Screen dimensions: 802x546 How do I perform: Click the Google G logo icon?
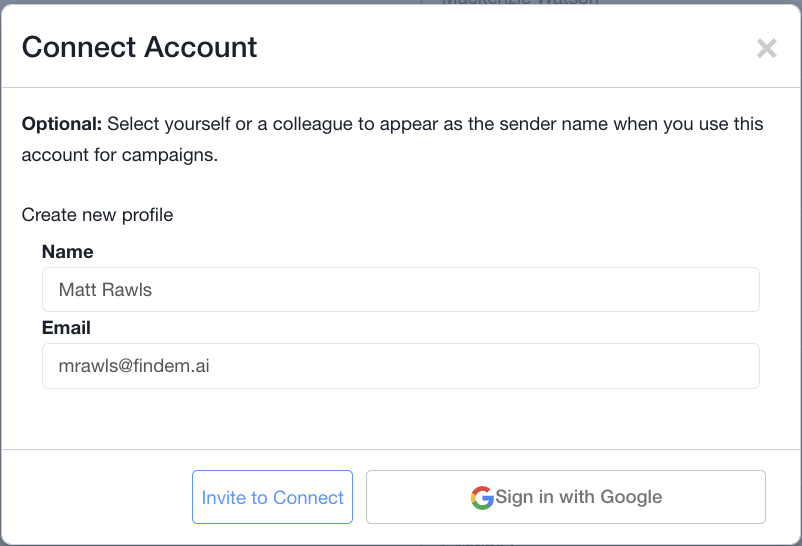482,497
